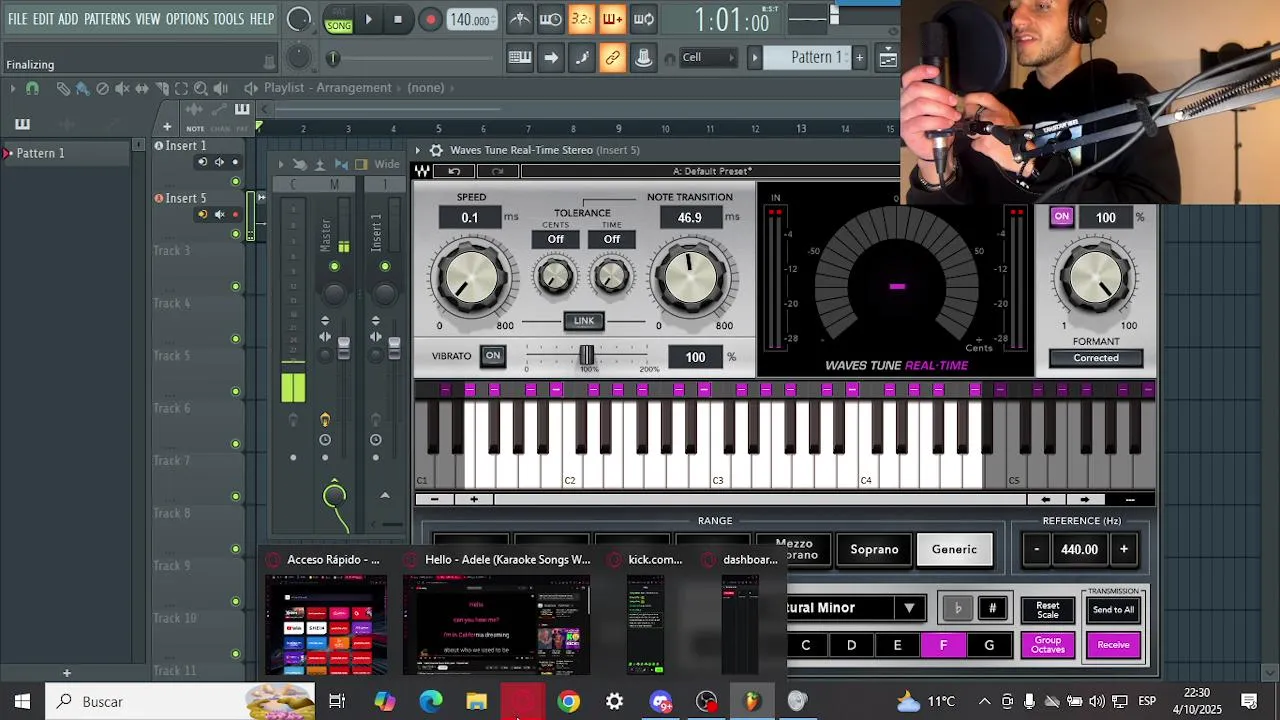
Task: Toggle Tolerance Time Off button
Action: (611, 239)
